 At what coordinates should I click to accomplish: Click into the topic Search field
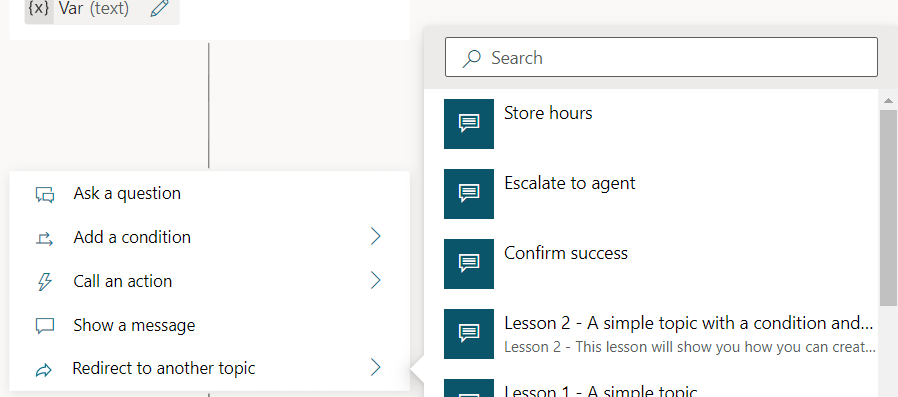(x=661, y=57)
